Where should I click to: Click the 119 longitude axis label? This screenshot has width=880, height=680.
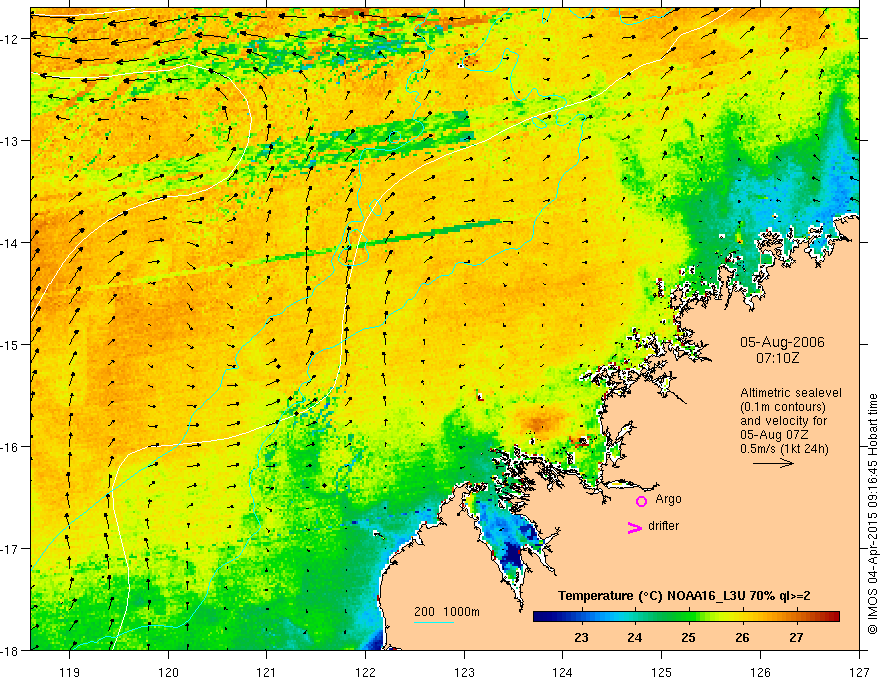coord(70,672)
